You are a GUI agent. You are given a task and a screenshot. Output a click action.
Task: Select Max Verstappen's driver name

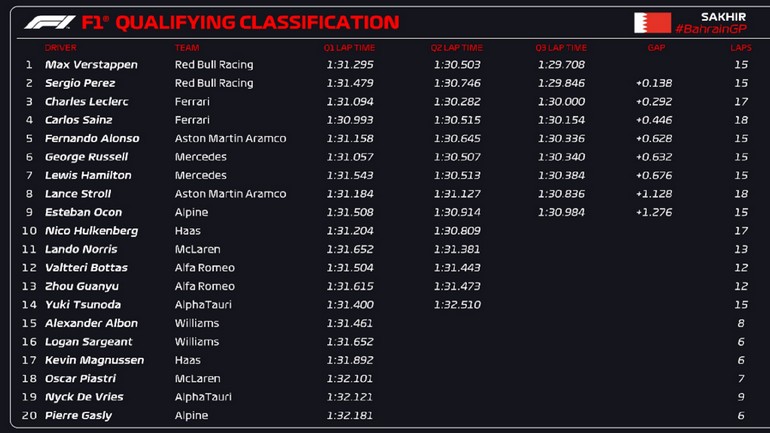(91, 65)
